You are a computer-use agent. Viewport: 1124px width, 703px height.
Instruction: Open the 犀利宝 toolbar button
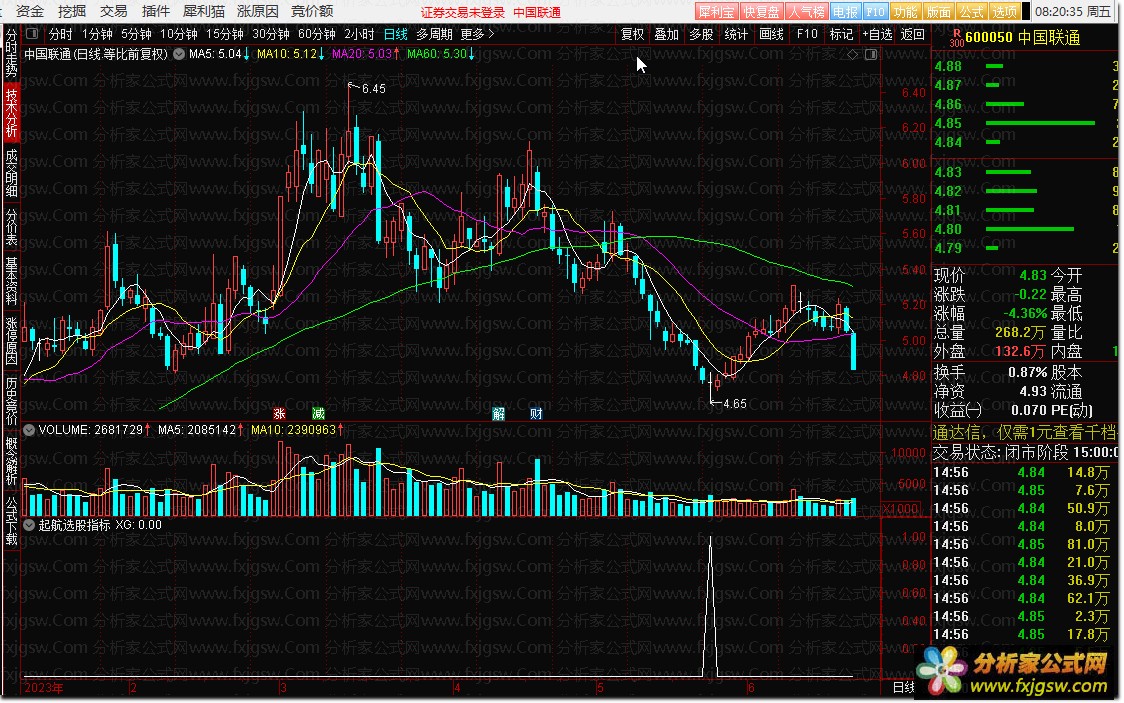pyautogui.click(x=716, y=11)
